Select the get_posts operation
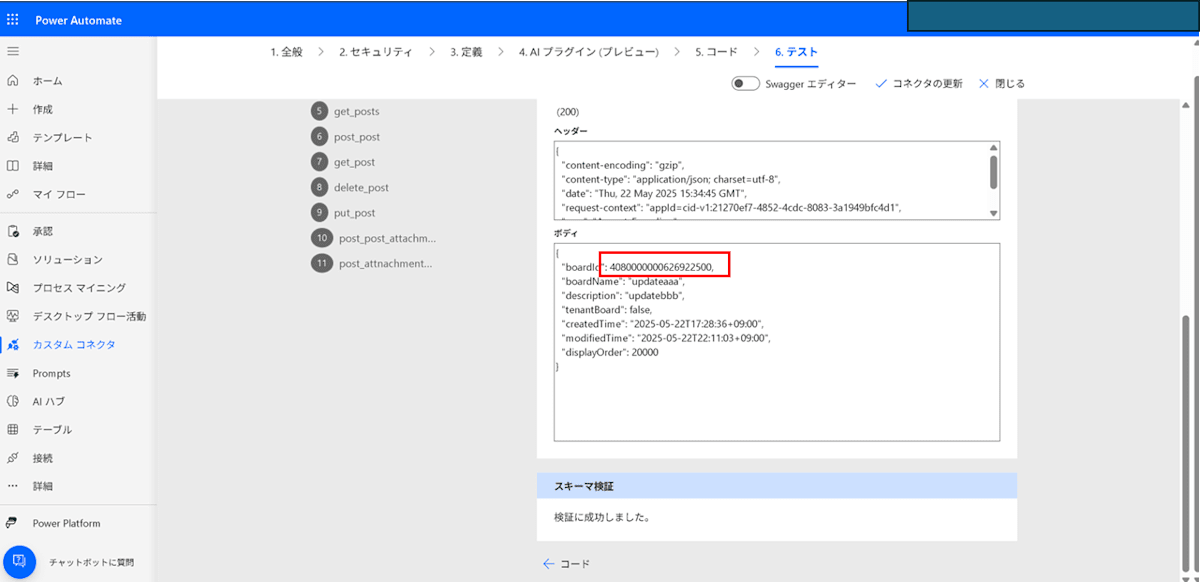This screenshot has width=1200, height=582. 357,111
